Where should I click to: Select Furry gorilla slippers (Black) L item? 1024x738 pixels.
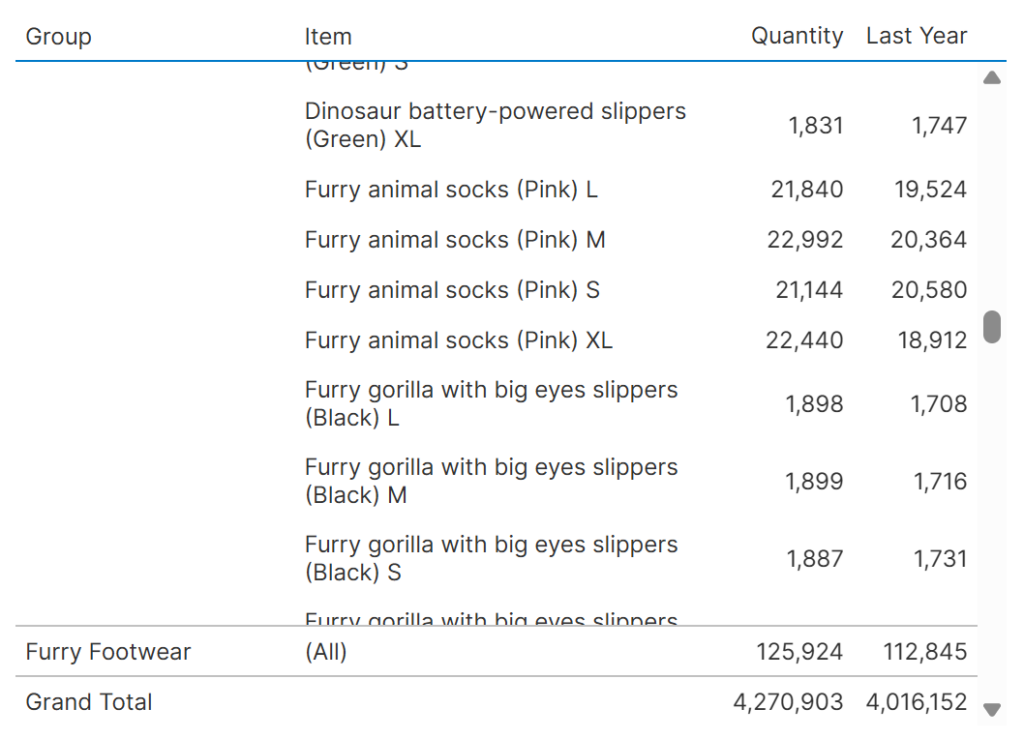coord(491,404)
